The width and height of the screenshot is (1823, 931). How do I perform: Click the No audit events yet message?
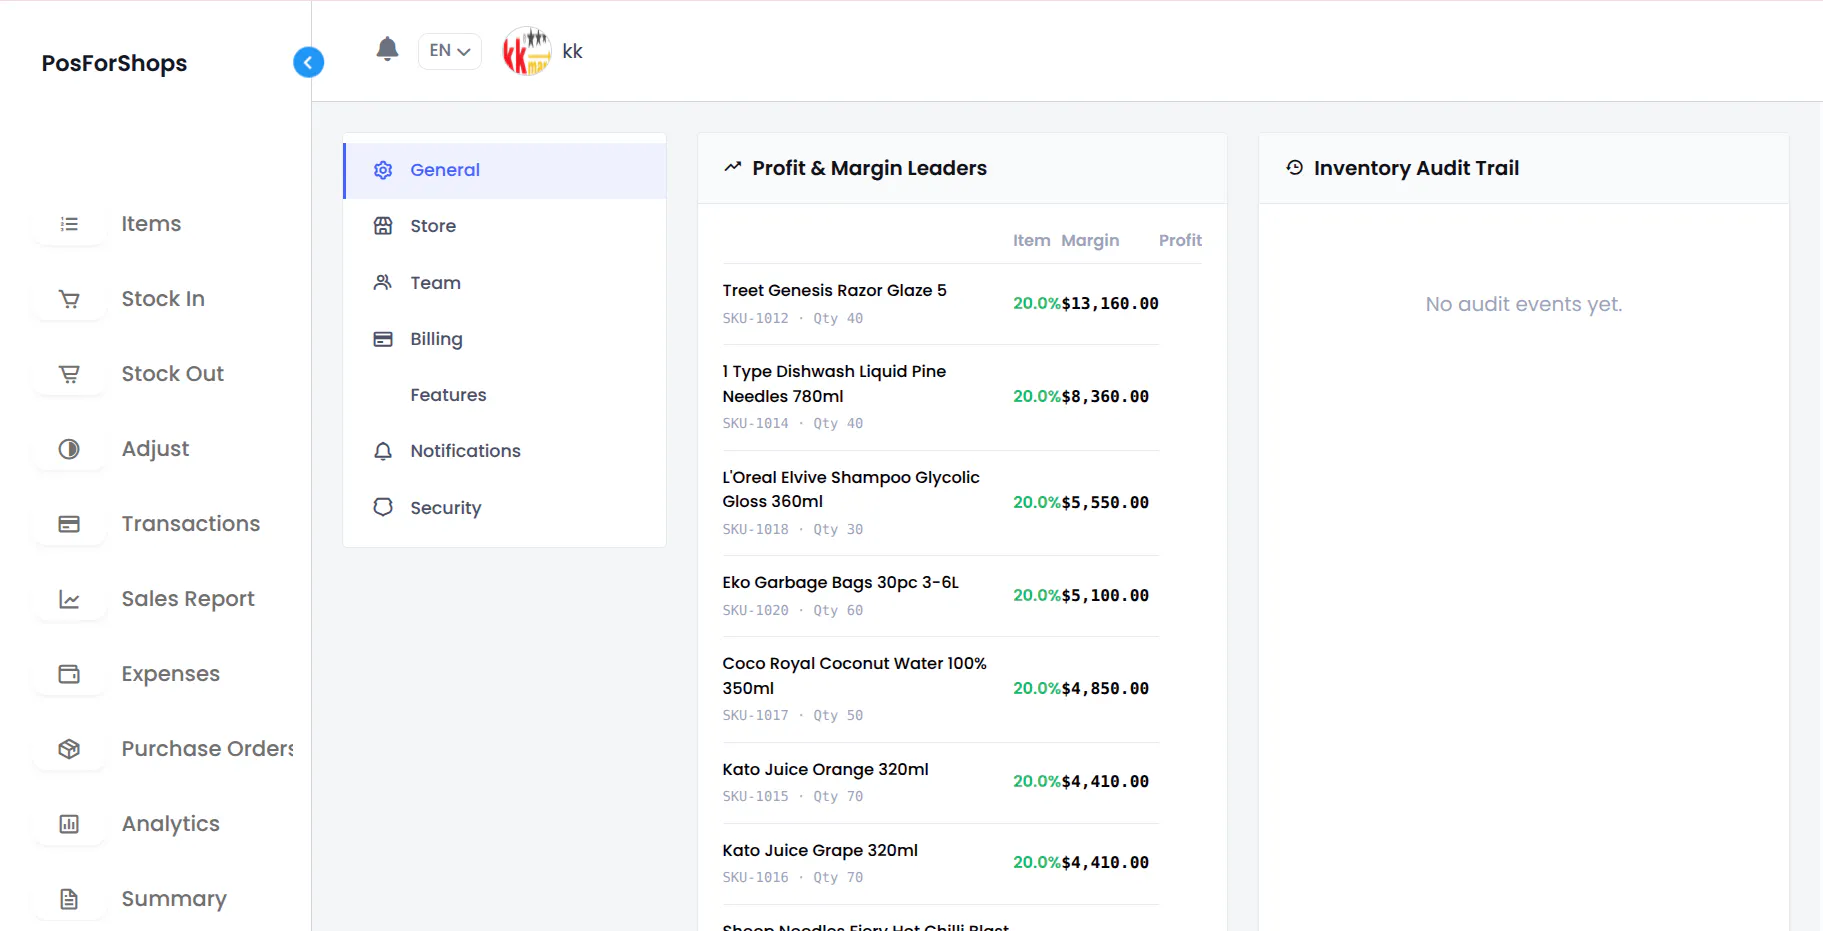click(1523, 304)
